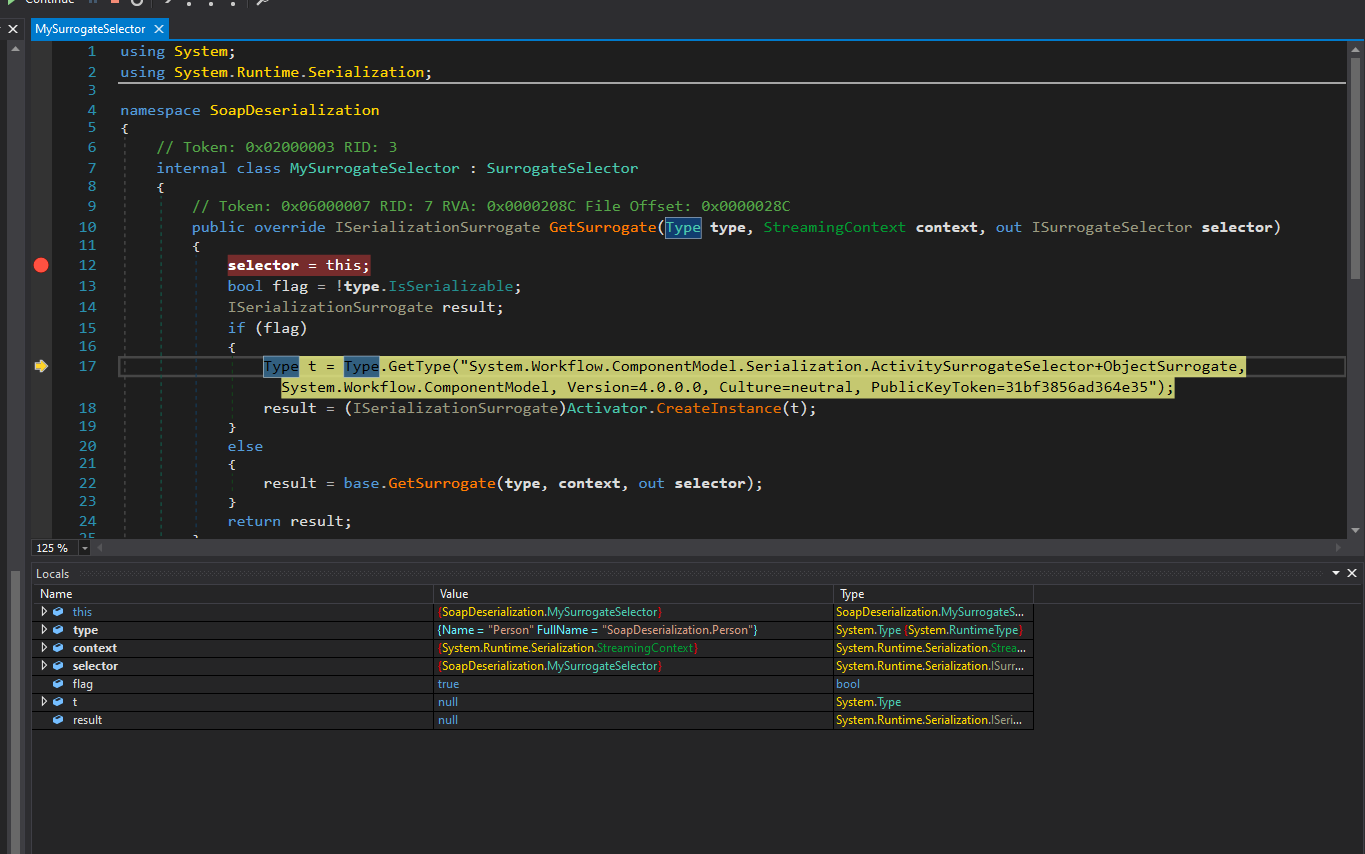Click 'return result;' on line 24
The height and width of the screenshot is (854, 1365).
click(x=290, y=521)
